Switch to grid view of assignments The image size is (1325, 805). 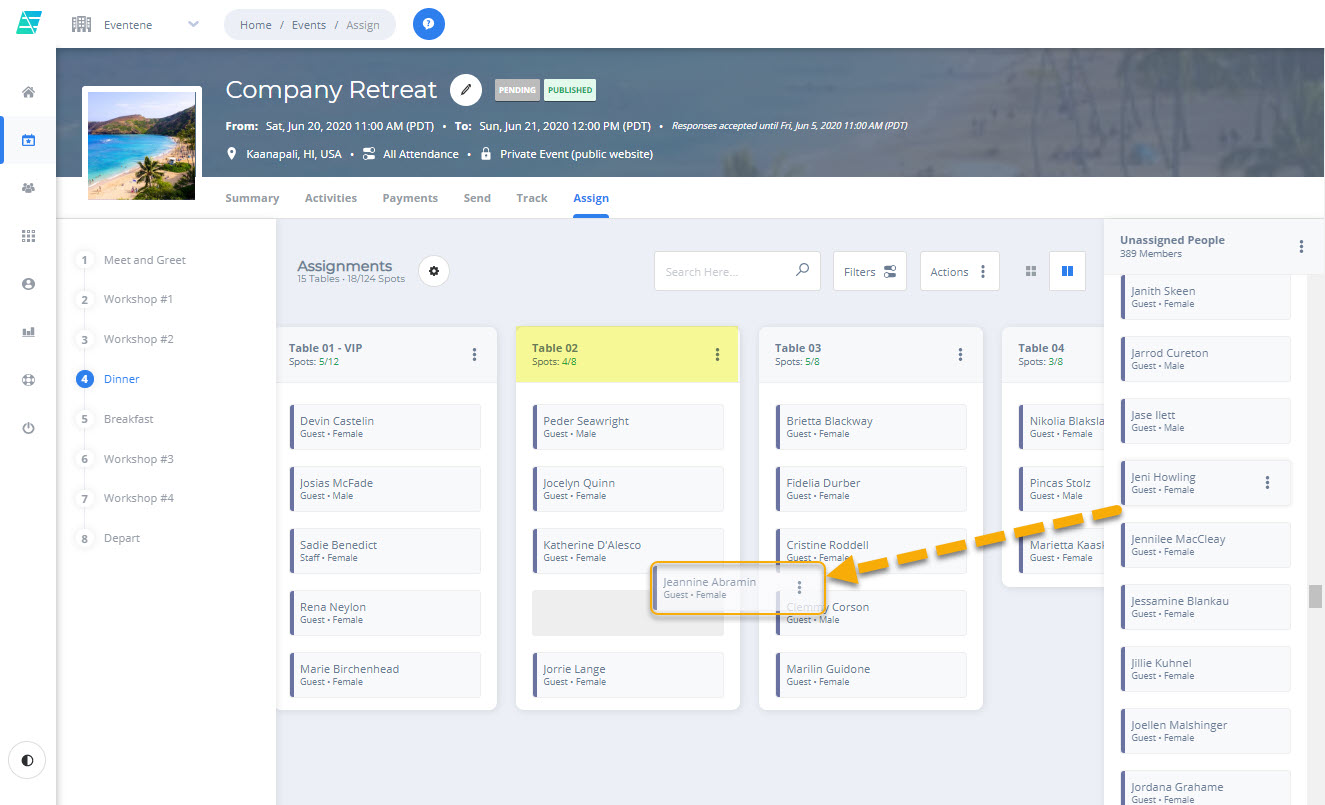1030,270
